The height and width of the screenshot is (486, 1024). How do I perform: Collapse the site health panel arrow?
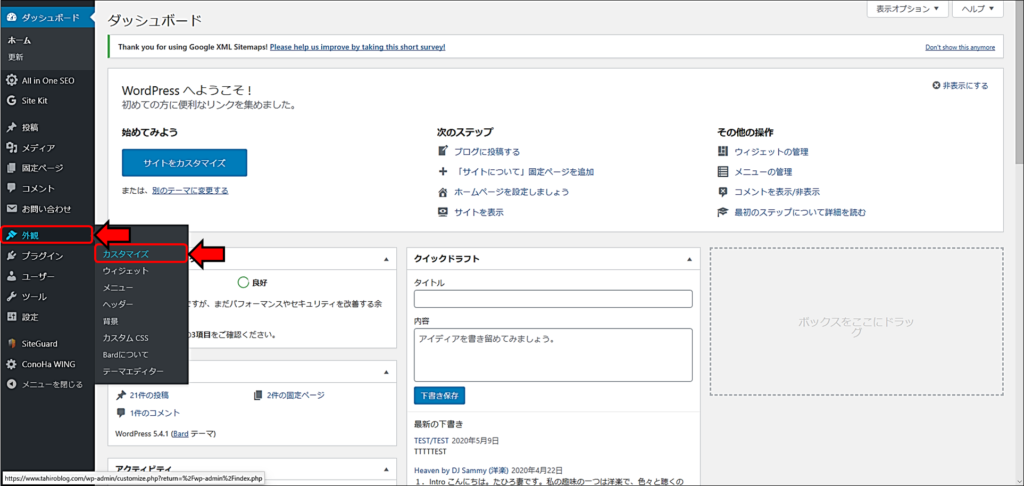[386, 259]
